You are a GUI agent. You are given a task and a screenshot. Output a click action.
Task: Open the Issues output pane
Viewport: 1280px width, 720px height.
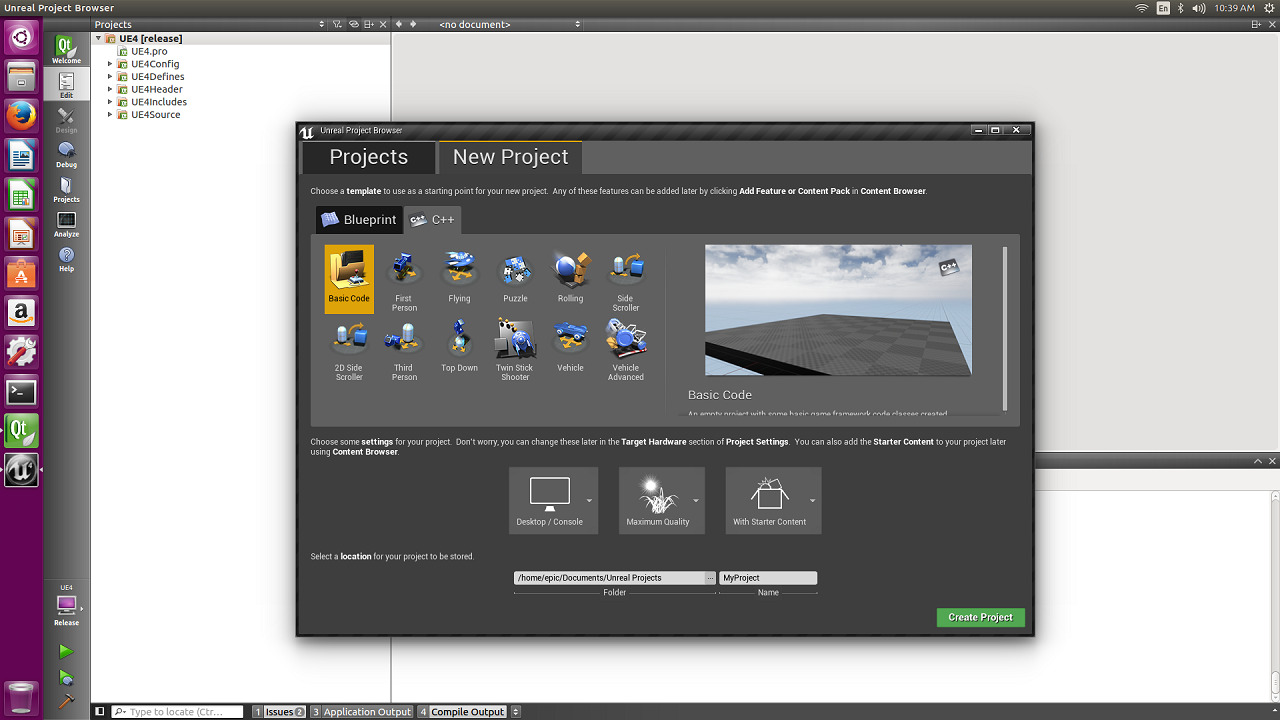click(x=279, y=712)
